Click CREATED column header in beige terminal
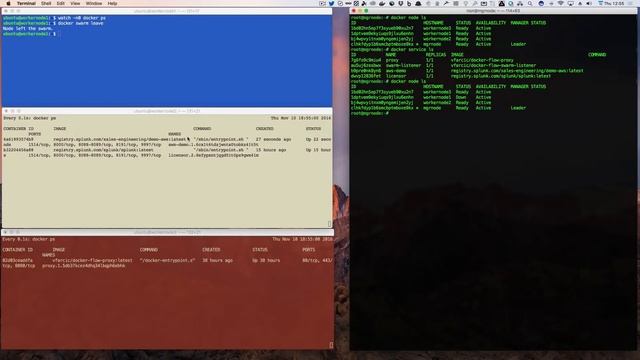This screenshot has width=640, height=360. (x=264, y=129)
